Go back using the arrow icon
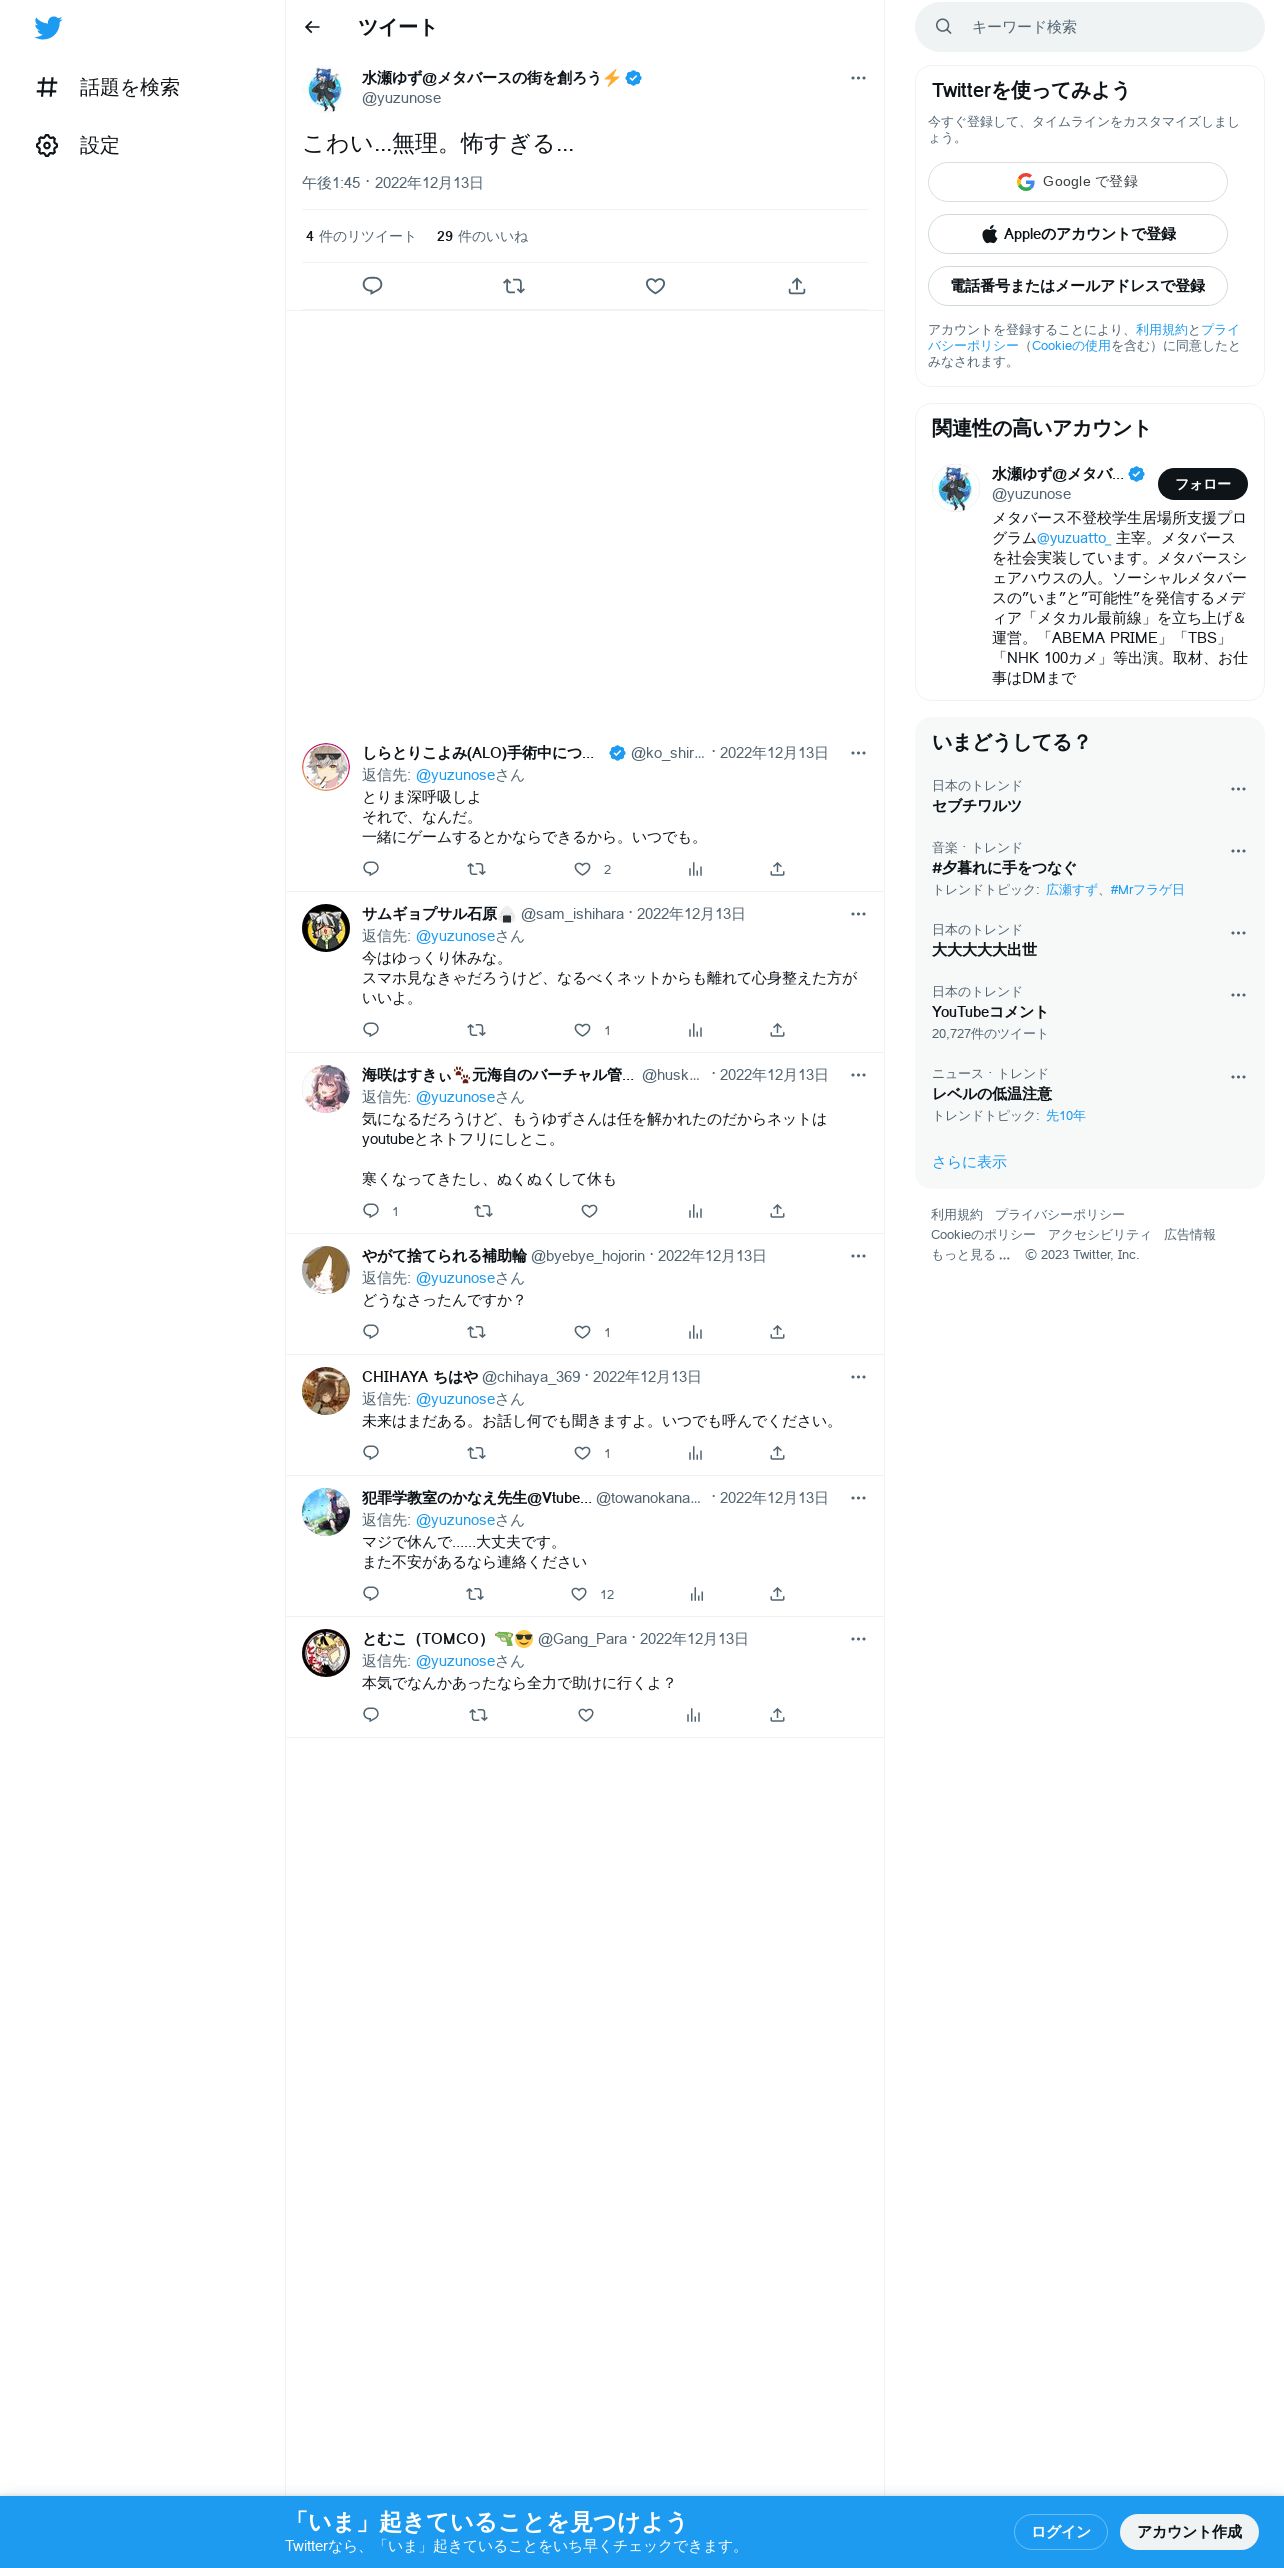 [x=312, y=27]
